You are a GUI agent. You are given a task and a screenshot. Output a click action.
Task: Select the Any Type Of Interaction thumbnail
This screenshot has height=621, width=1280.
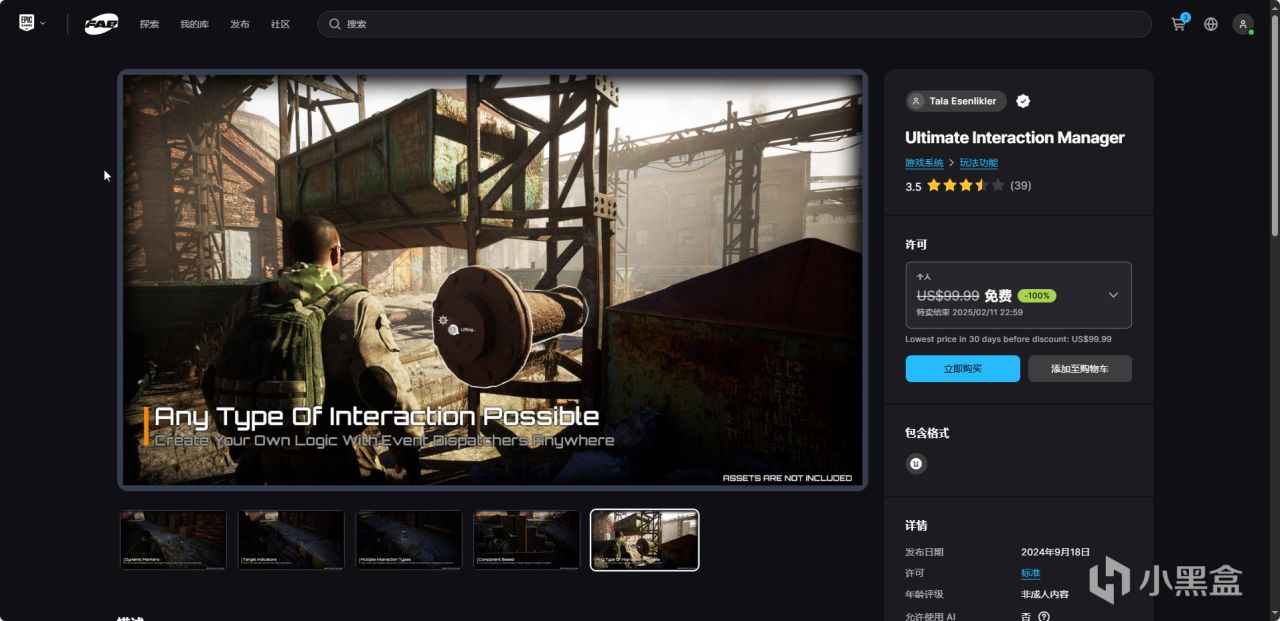point(644,540)
